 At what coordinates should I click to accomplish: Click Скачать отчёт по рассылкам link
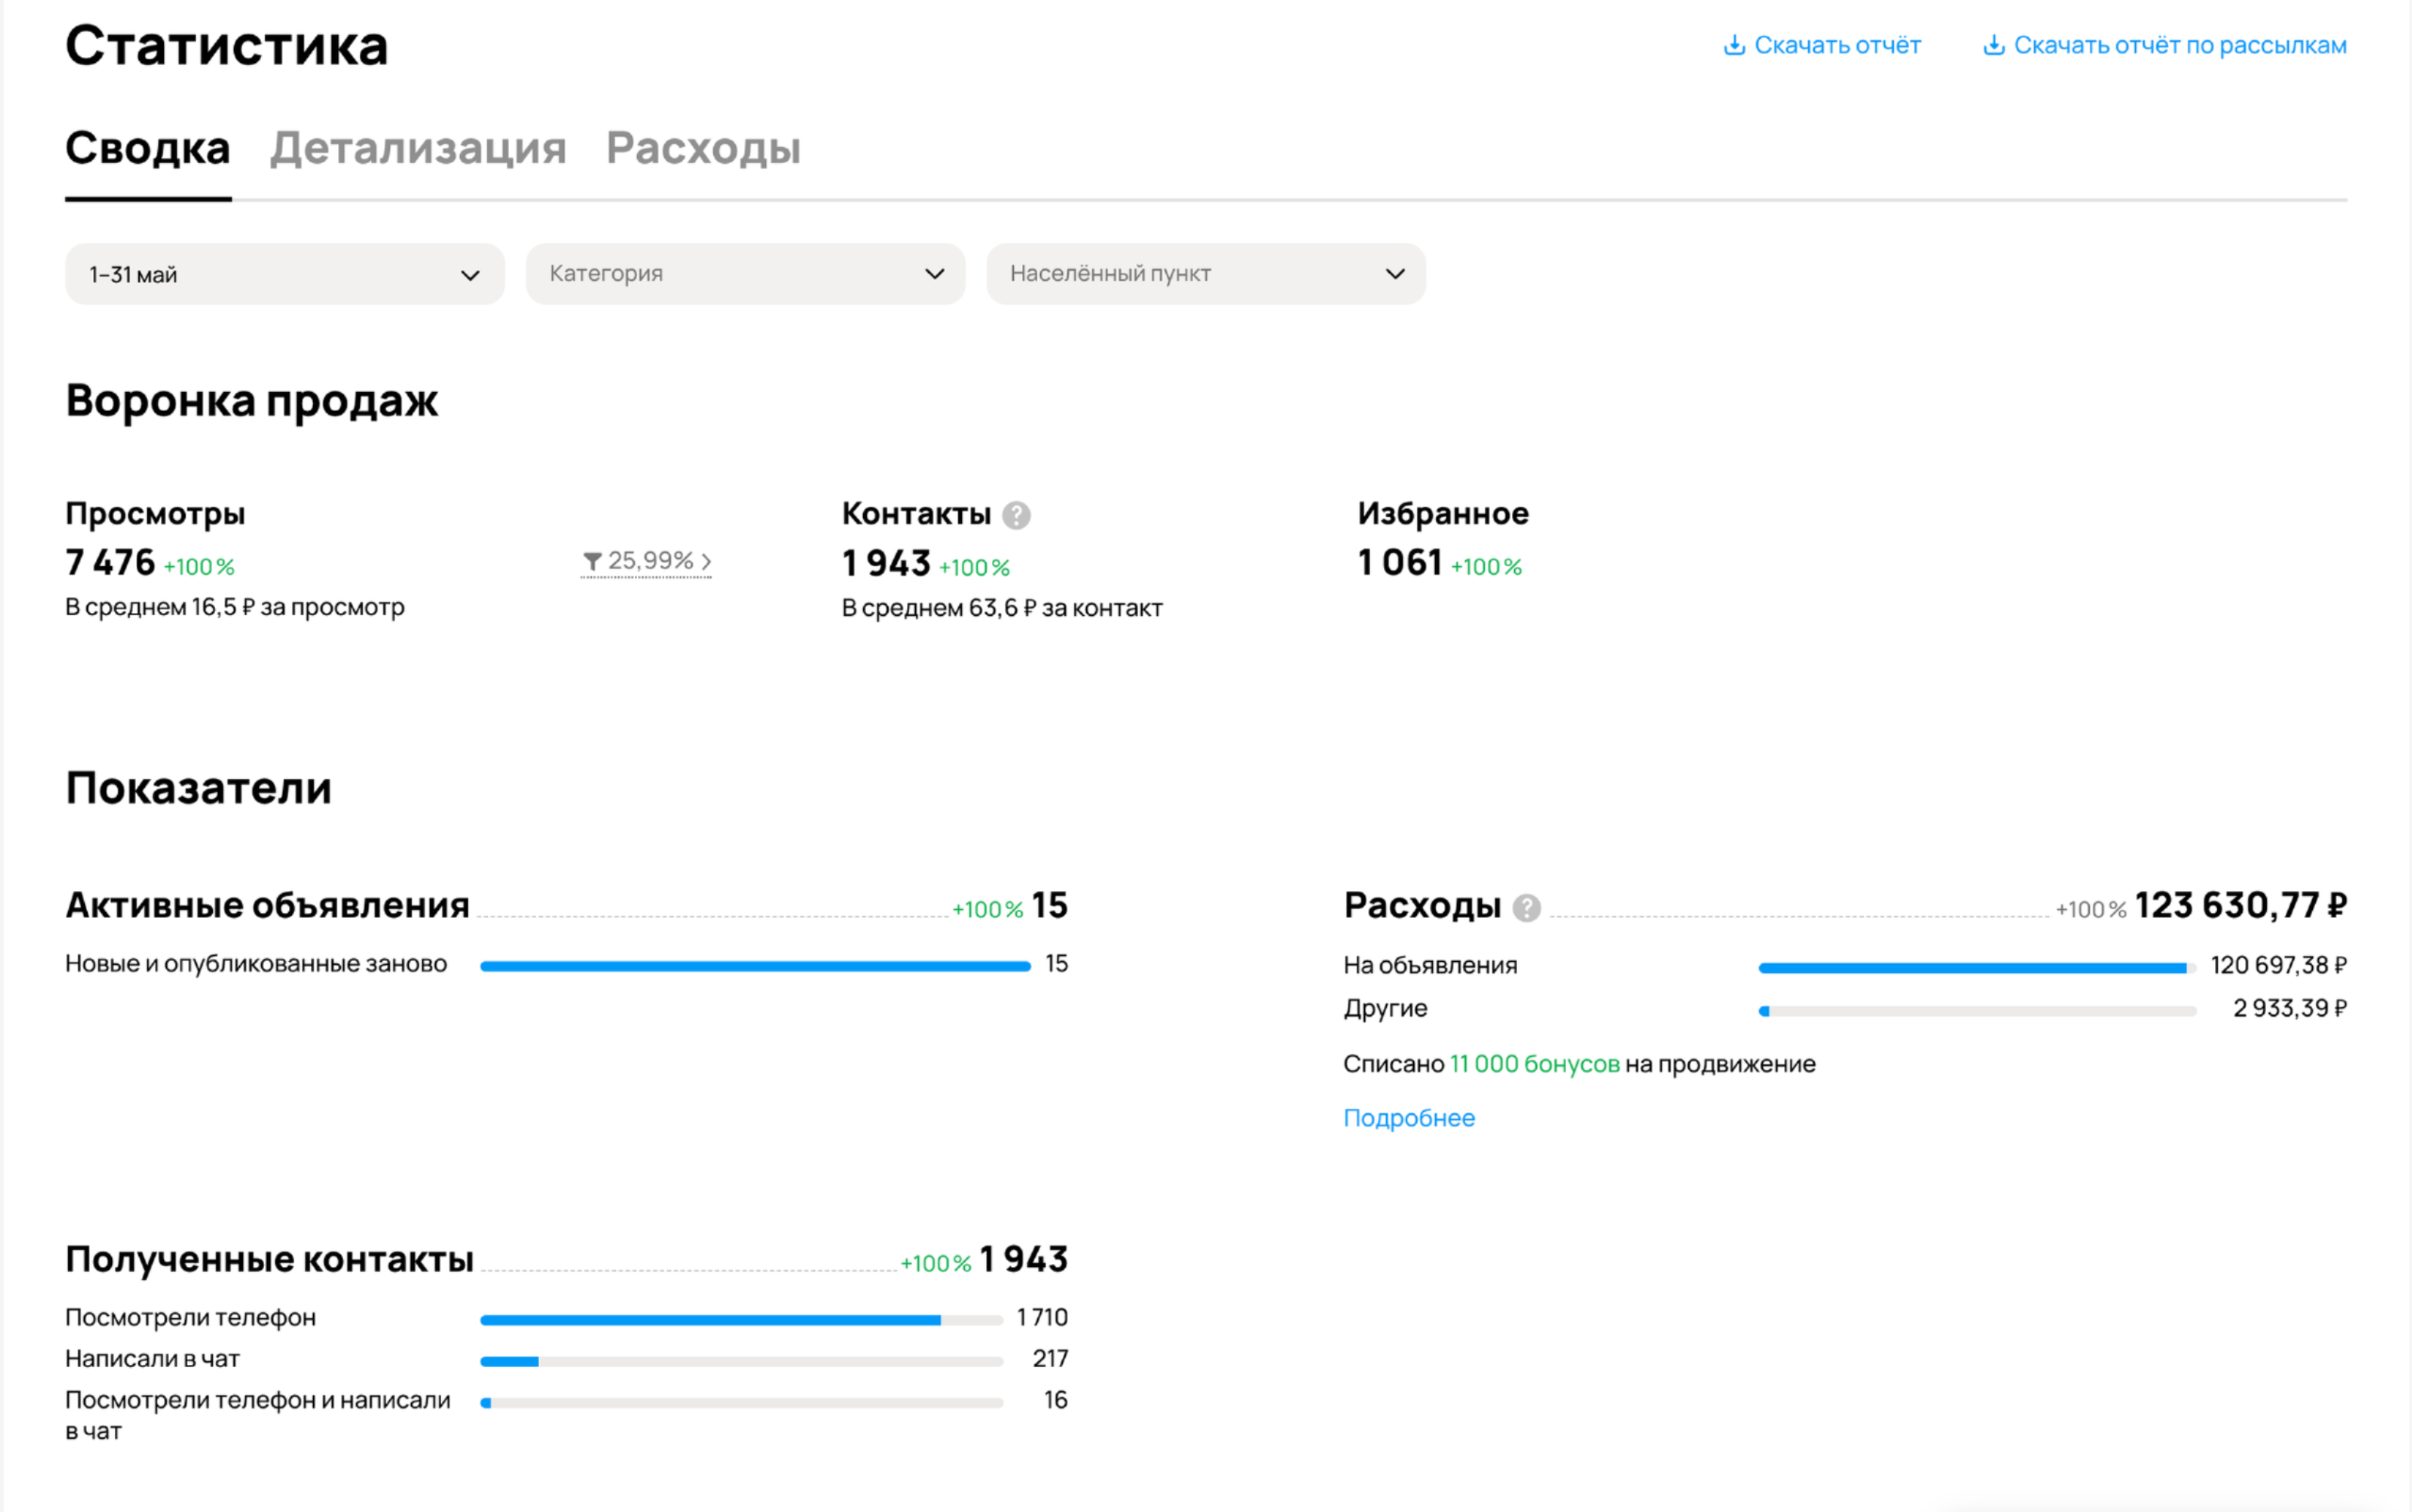pos(2179,45)
